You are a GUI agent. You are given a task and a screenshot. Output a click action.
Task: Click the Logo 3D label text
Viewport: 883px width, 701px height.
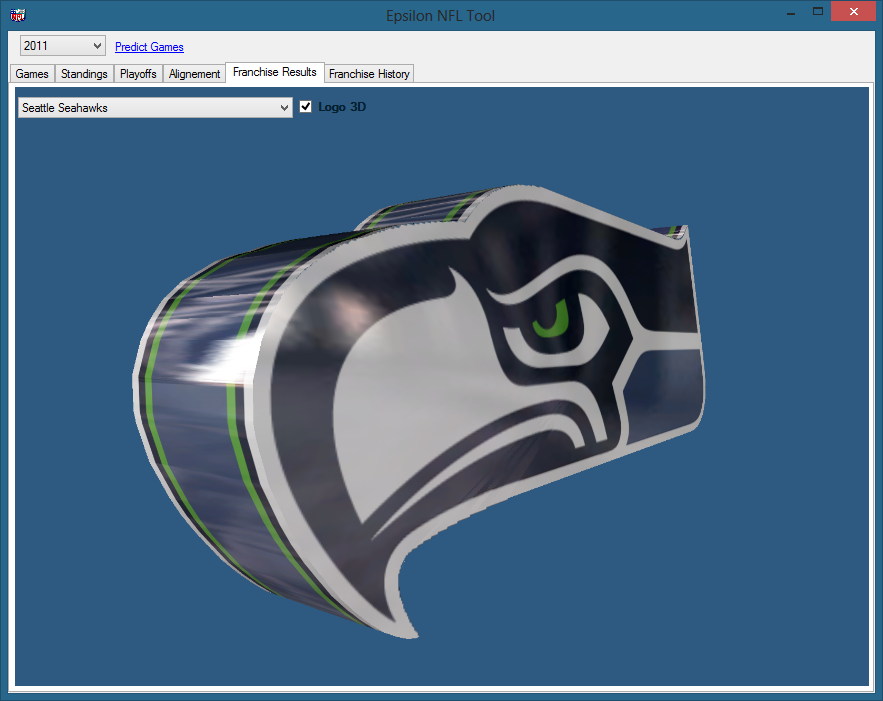coord(342,107)
